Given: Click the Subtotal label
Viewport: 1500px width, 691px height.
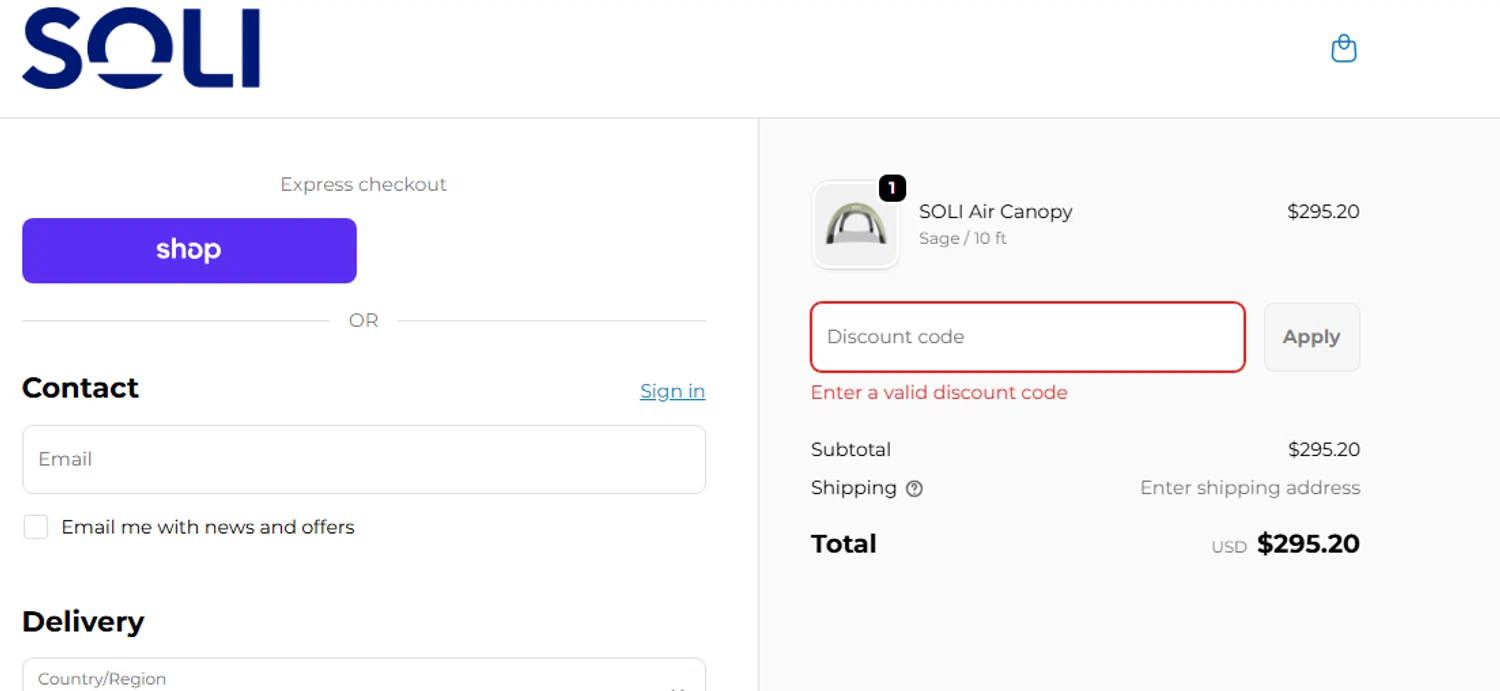Looking at the screenshot, I should [x=851, y=450].
